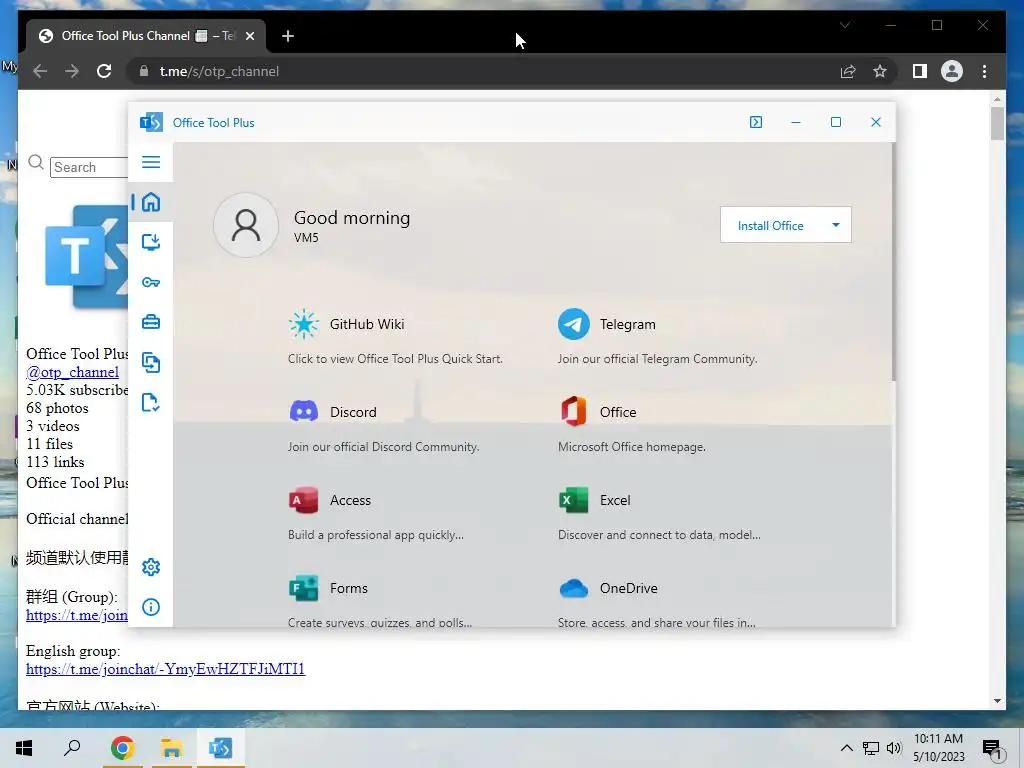Click the Chrome page vertical scrollbar
Viewport: 1024px width, 768px height.
coord(997,123)
